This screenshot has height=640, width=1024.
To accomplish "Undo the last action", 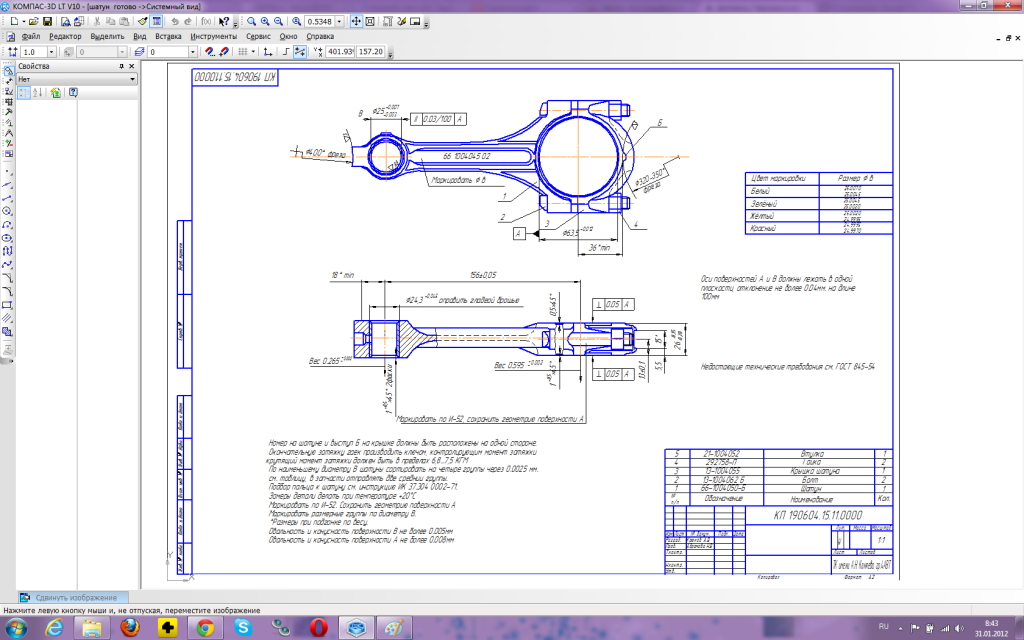I will coord(174,22).
